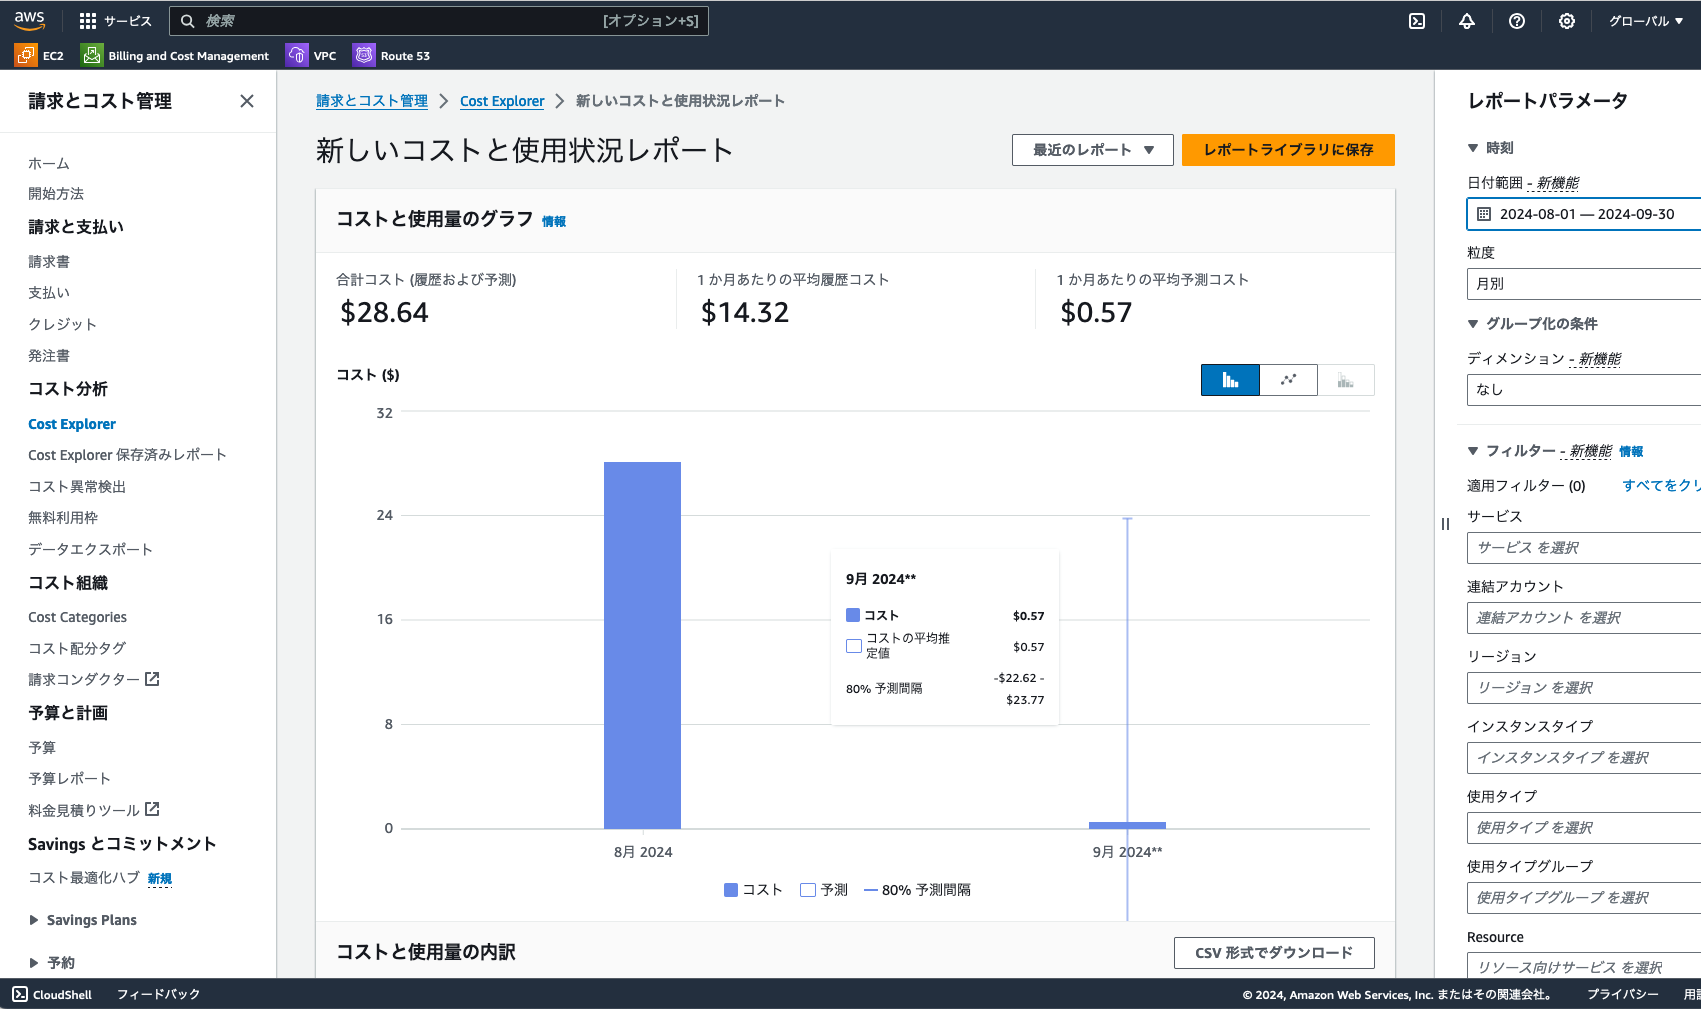Open notifications bell icon
The image size is (1701, 1009).
1467,21
